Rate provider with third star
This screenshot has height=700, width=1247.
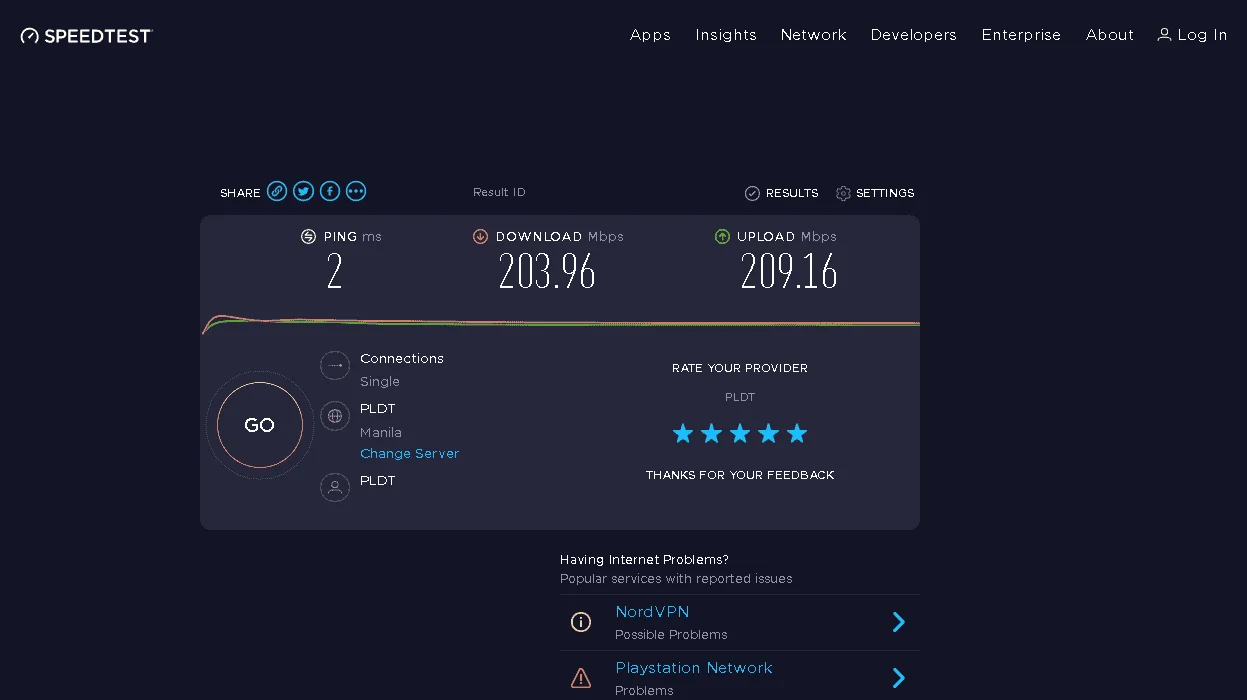(740, 433)
